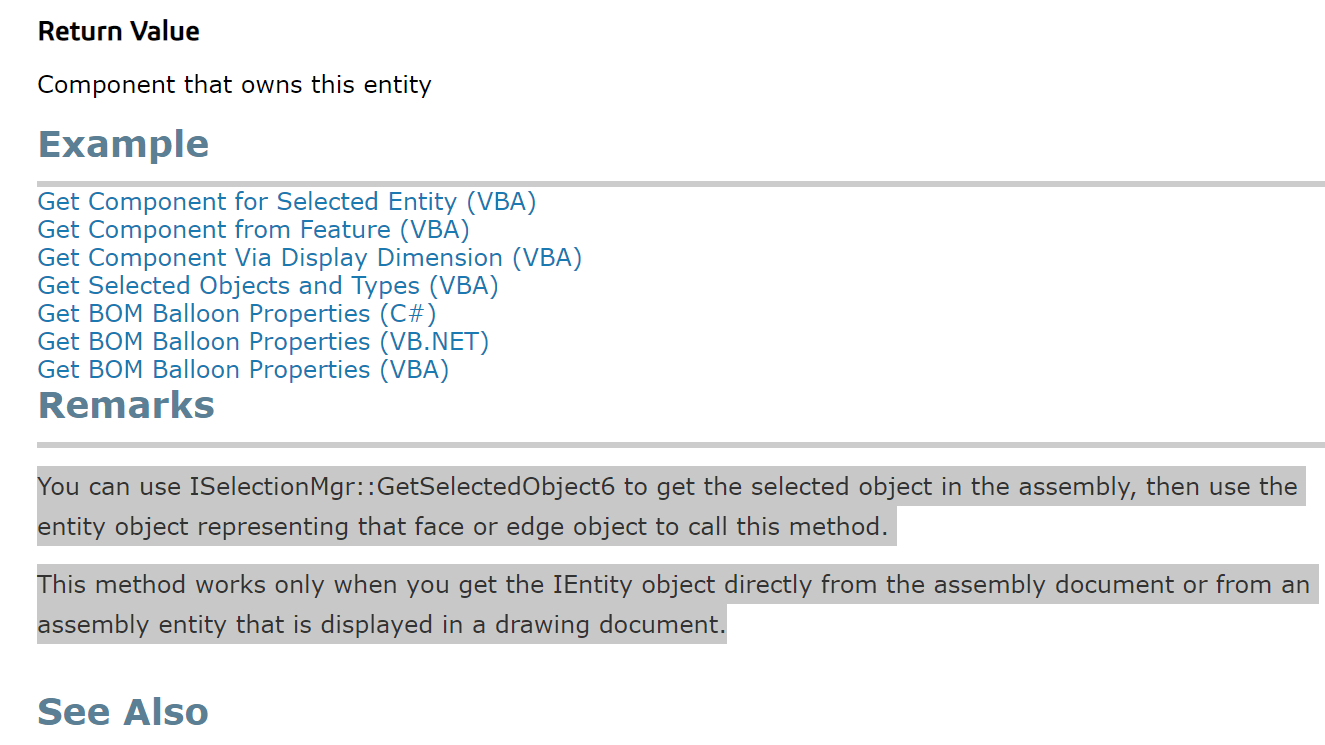Click the gray divider below Example heading
This screenshot has width=1325, height=745.
pyautogui.click(x=681, y=184)
